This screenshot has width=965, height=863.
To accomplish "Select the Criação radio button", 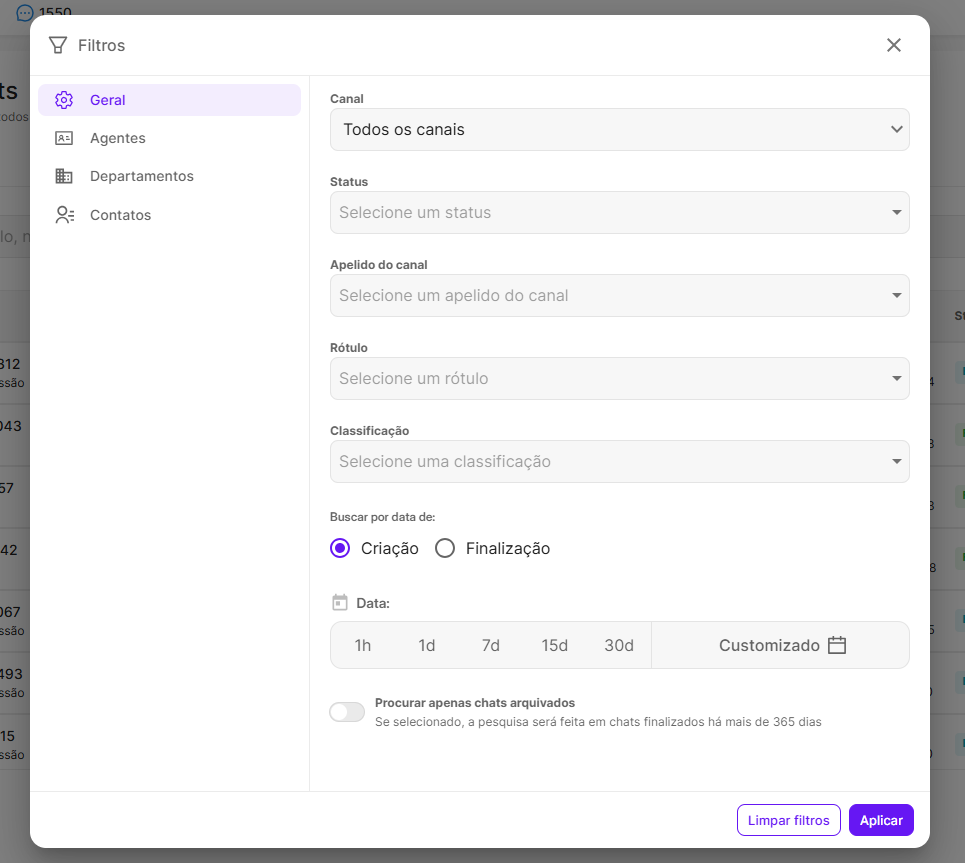I will pos(340,548).
